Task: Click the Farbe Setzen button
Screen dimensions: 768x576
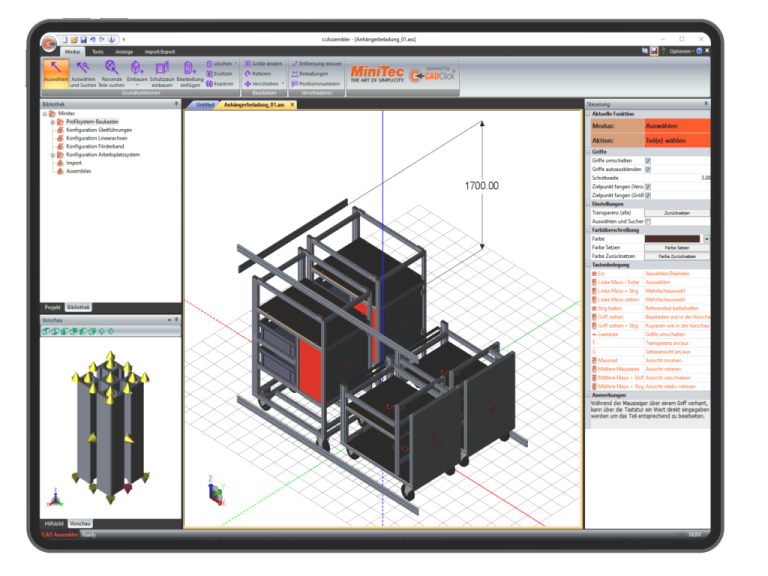Action: tap(677, 248)
